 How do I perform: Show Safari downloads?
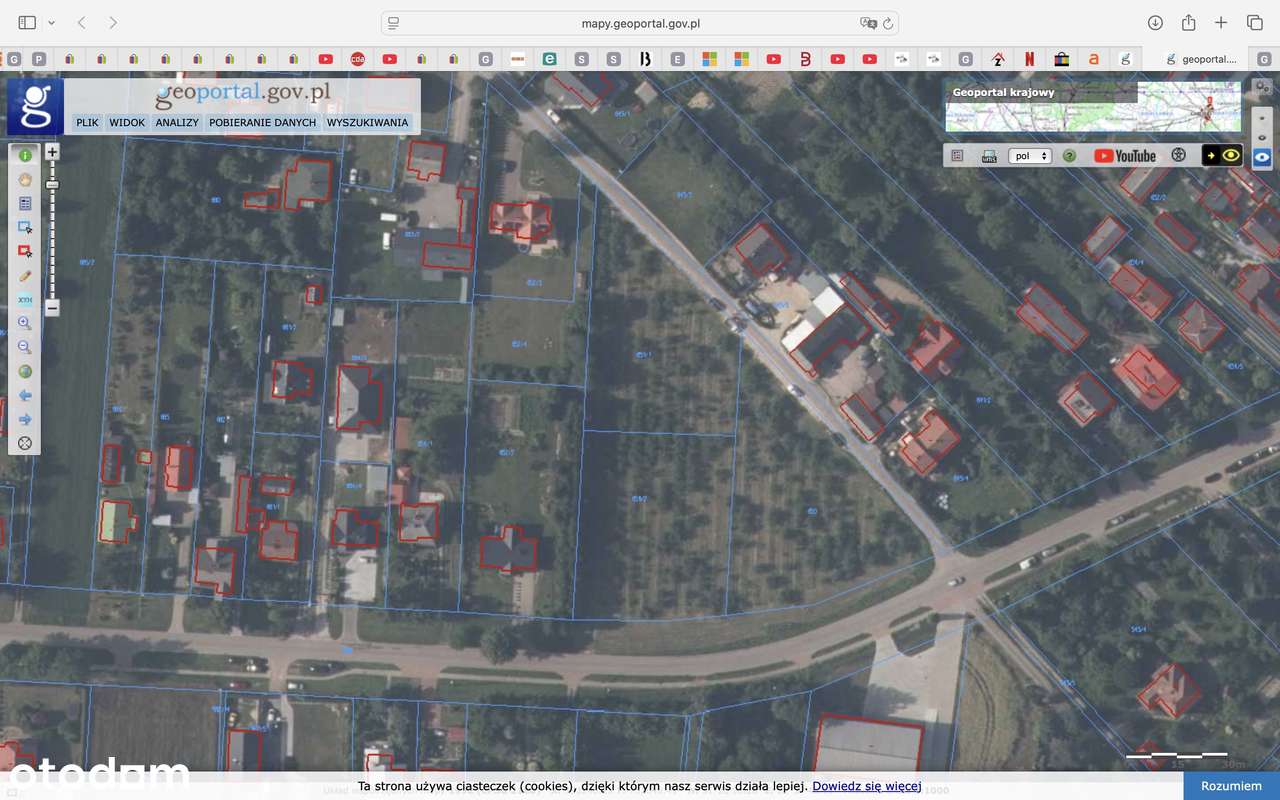1155,22
